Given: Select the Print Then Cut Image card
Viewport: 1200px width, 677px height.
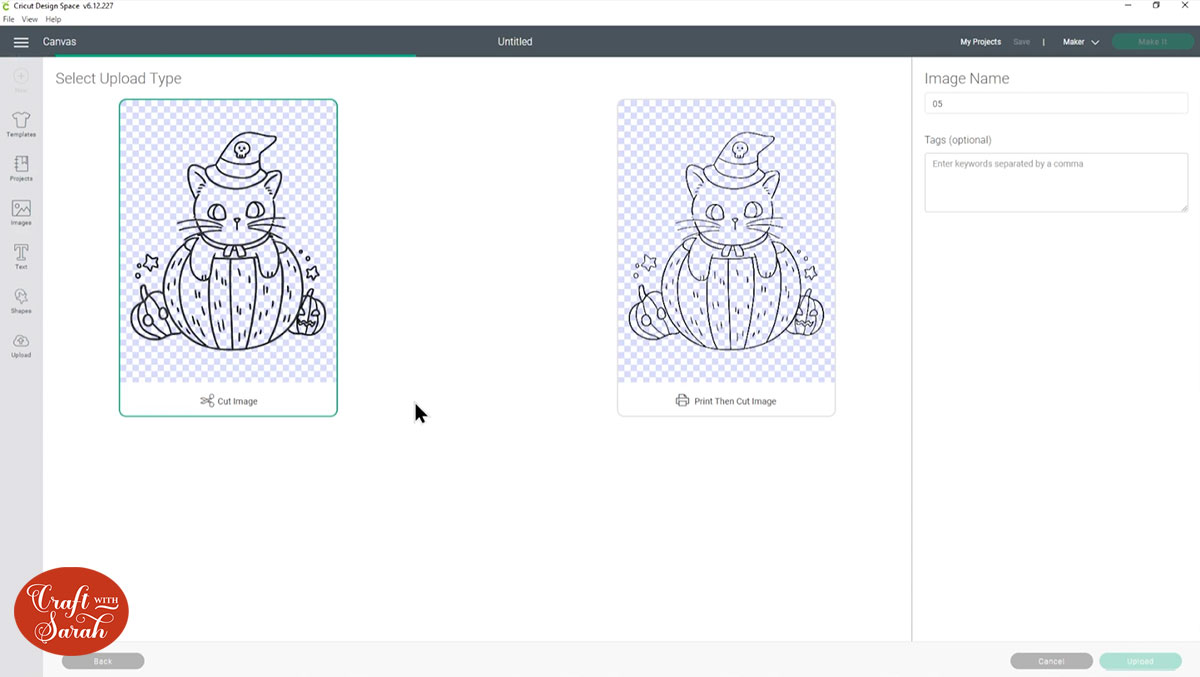Looking at the screenshot, I should [x=726, y=258].
